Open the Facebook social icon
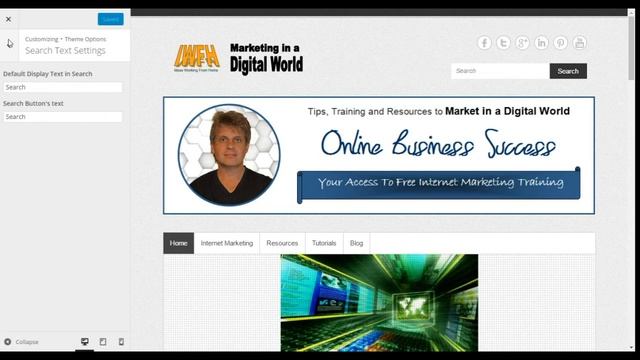Viewport: 640px width, 360px height. pyautogui.click(x=484, y=42)
